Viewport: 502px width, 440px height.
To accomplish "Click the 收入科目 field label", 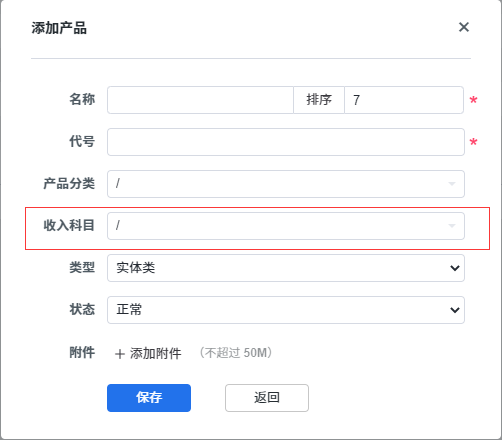I will [69, 225].
